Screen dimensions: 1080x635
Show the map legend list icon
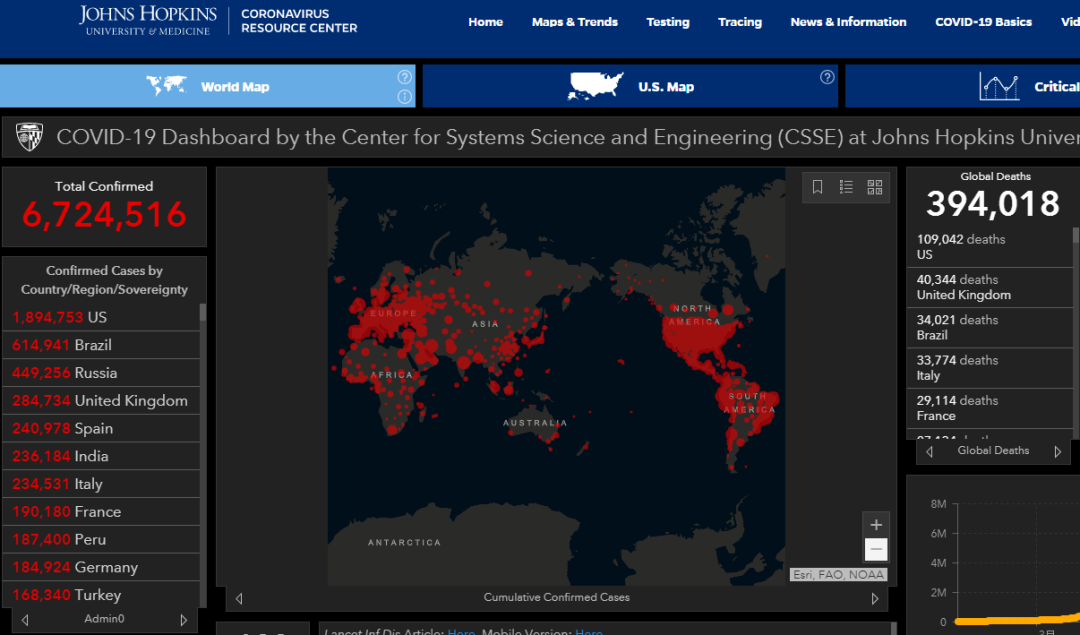pyautogui.click(x=846, y=187)
